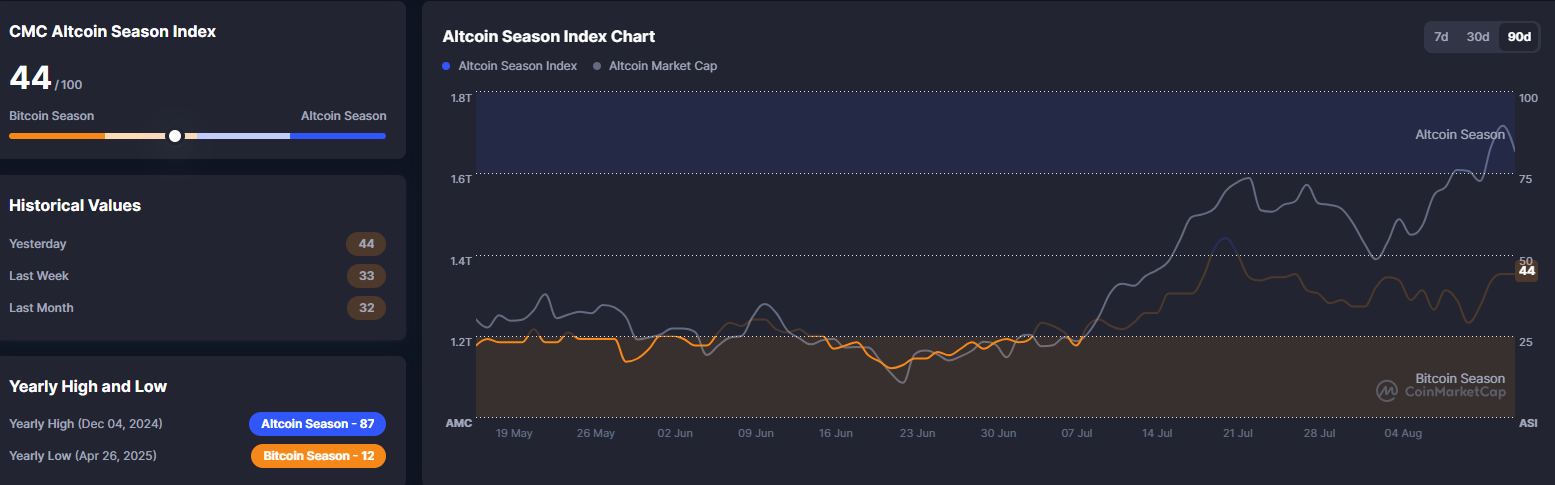Click the 16 Jun date label
The width and height of the screenshot is (1555, 485).
click(835, 434)
